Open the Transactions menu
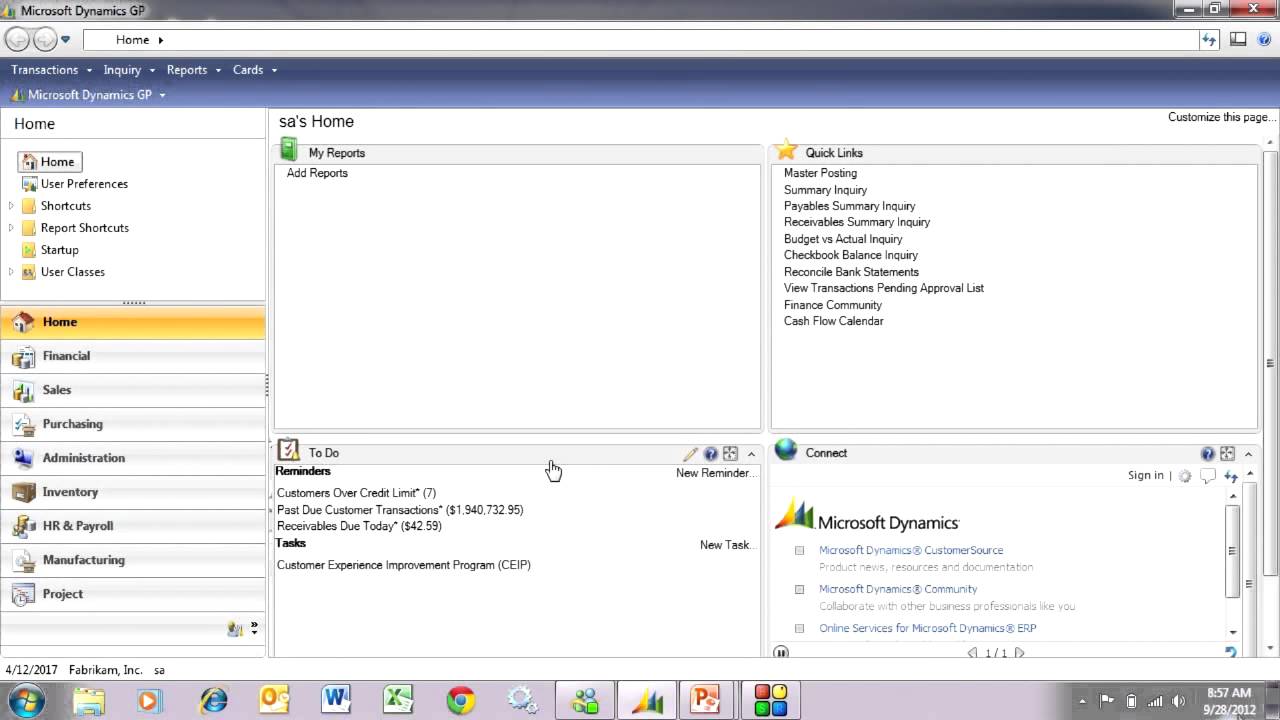 click(x=51, y=70)
